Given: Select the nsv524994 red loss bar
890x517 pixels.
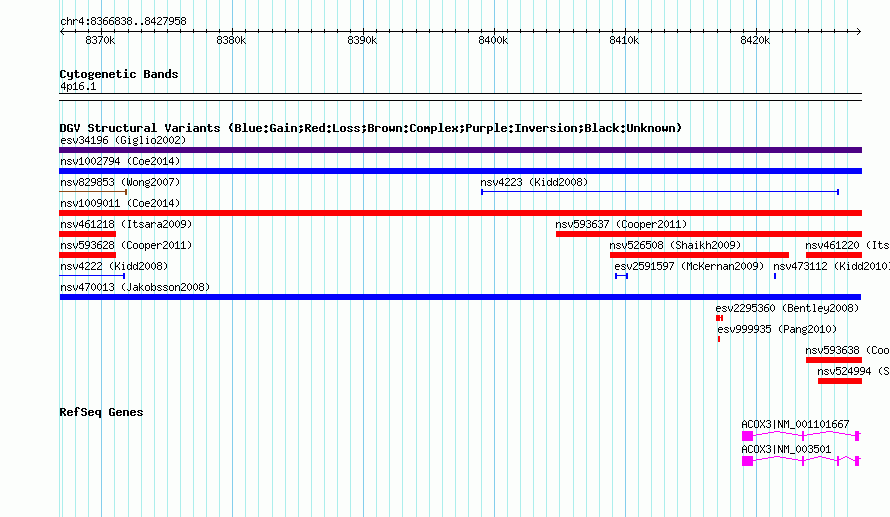Looking at the screenshot, I should 840,381.
